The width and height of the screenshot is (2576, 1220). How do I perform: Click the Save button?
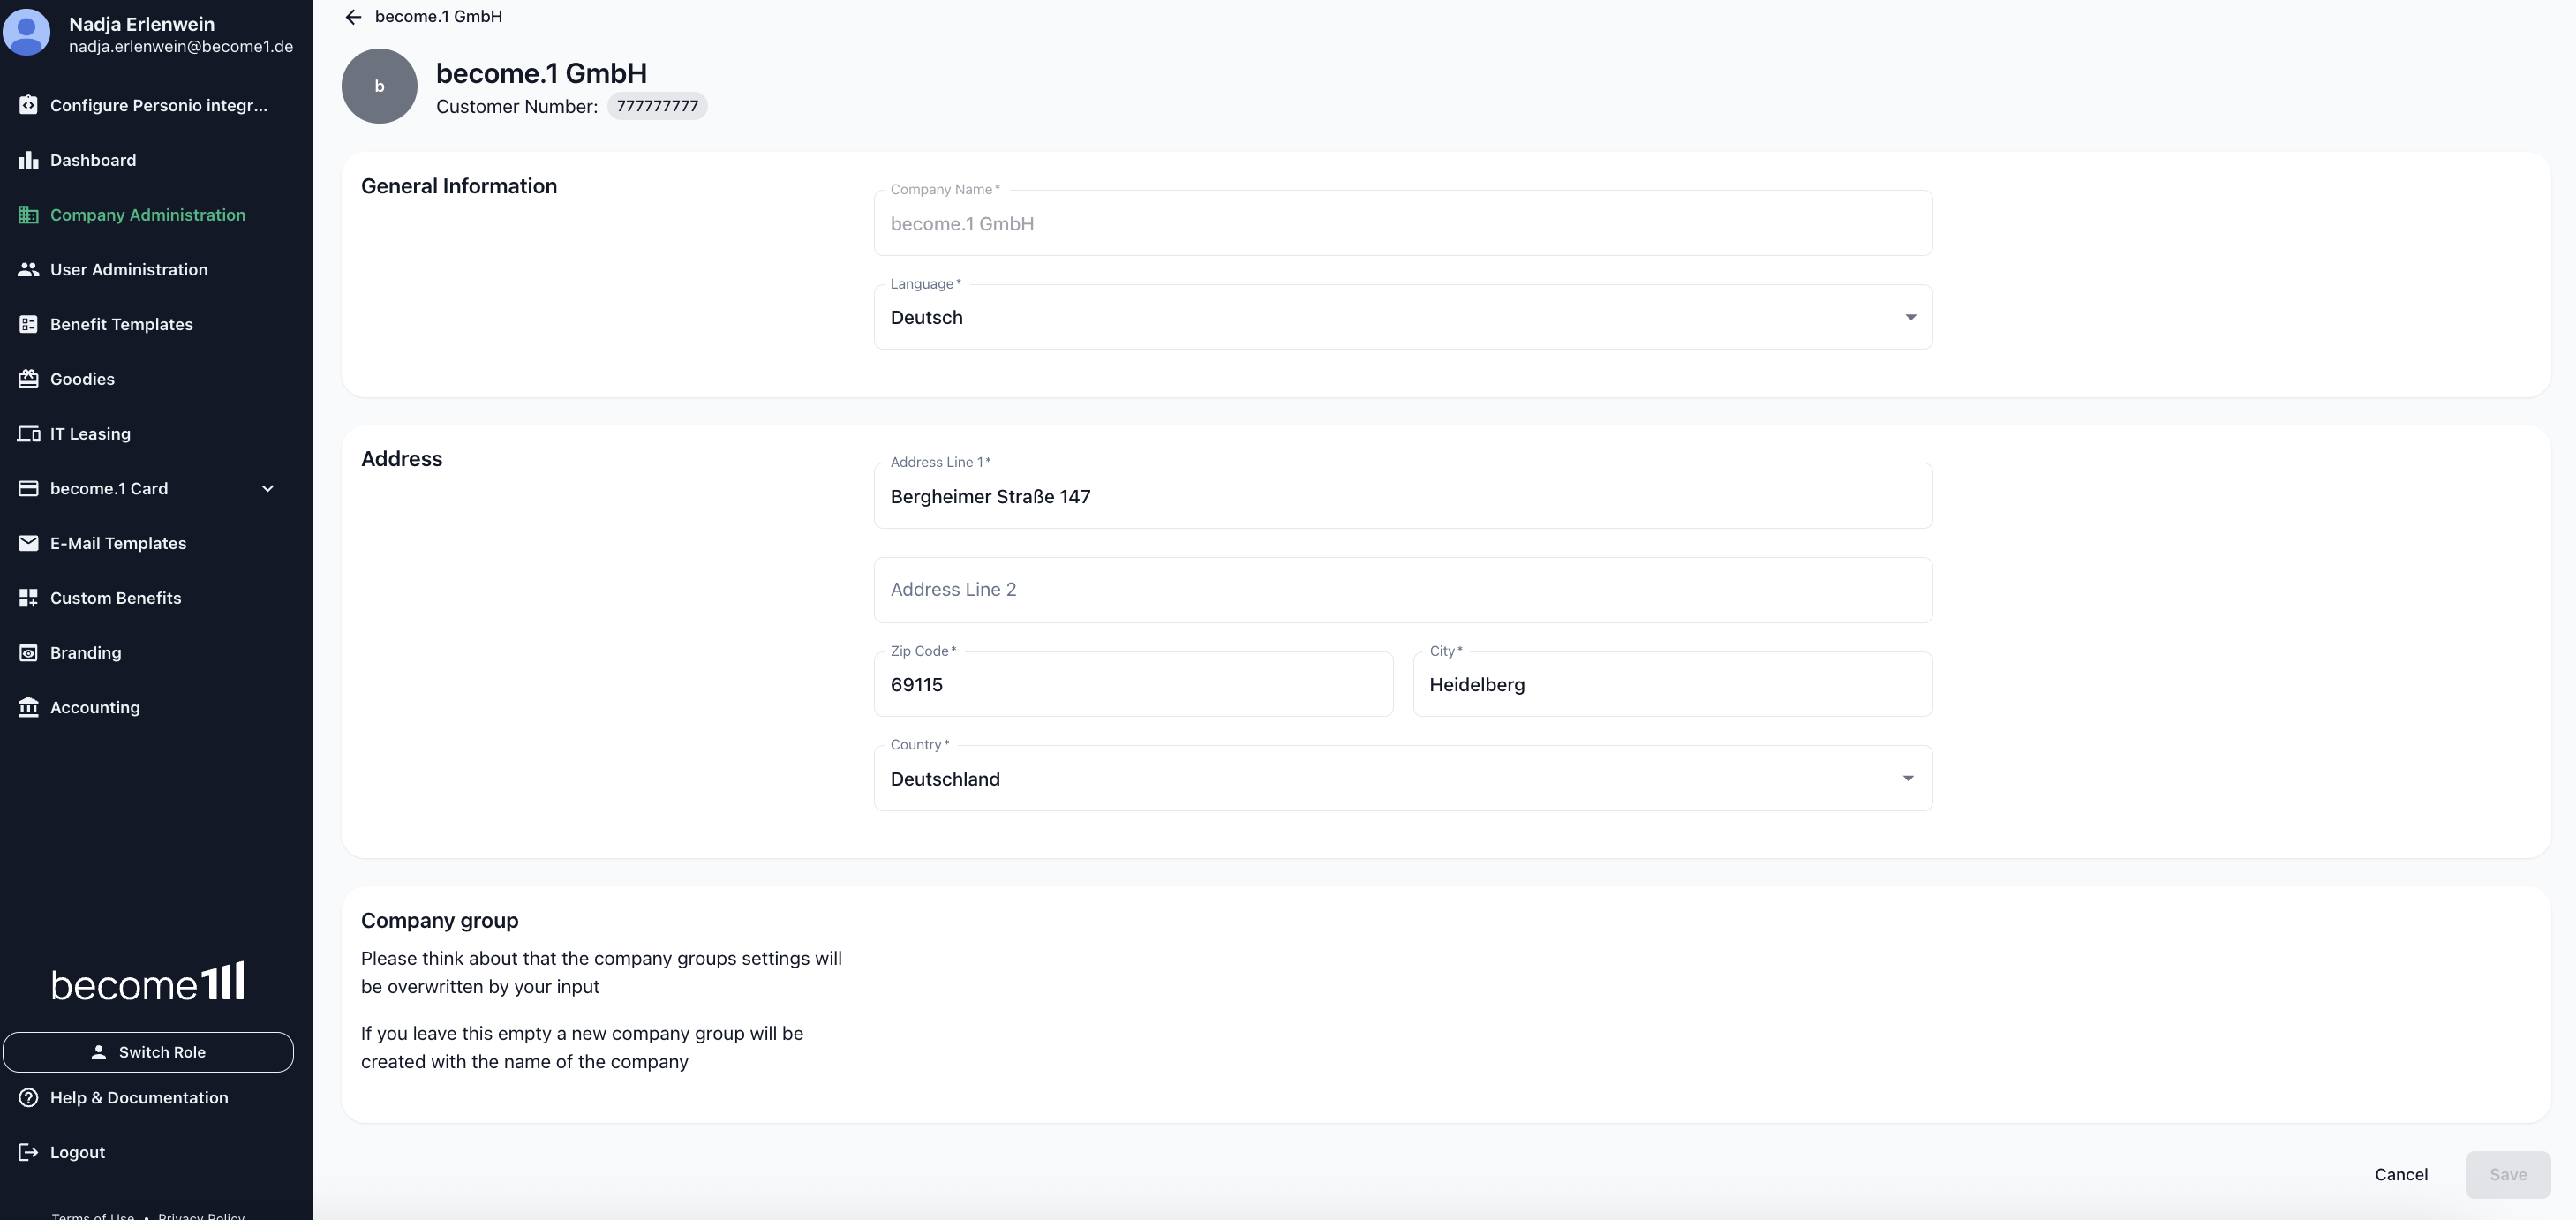tap(2508, 1175)
